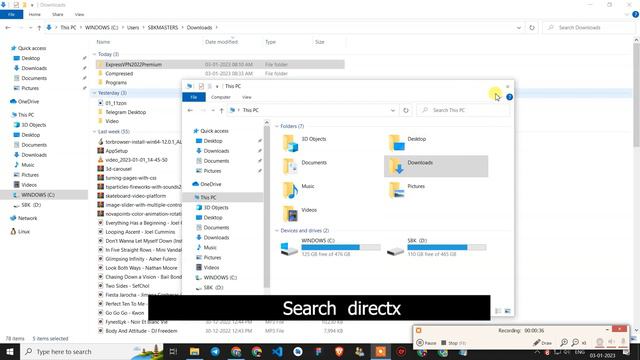Screen dimensions: 640x360
Task: Open the Share tab in Downloads window
Action: (58, 14)
